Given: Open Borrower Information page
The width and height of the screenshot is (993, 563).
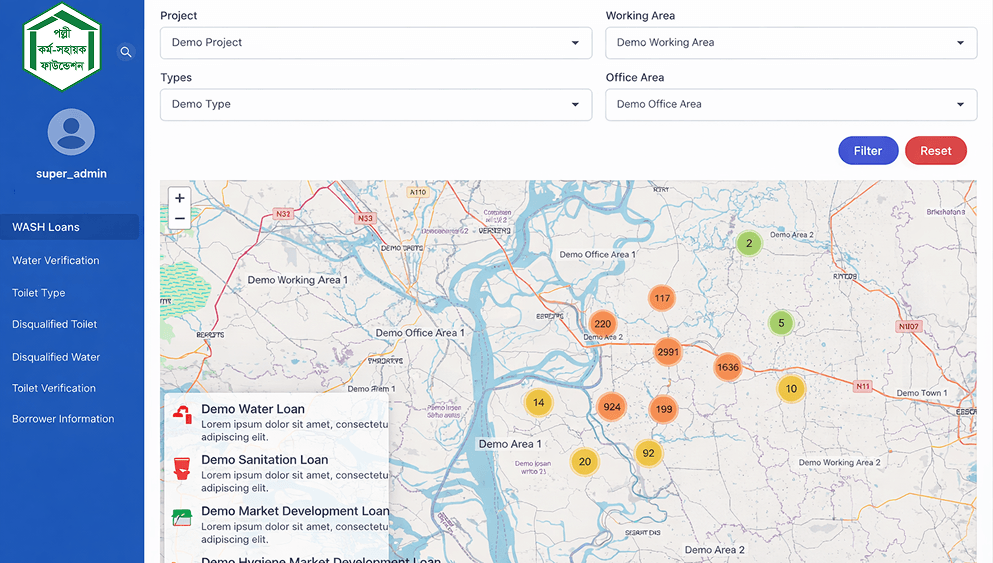Looking at the screenshot, I should click(63, 419).
